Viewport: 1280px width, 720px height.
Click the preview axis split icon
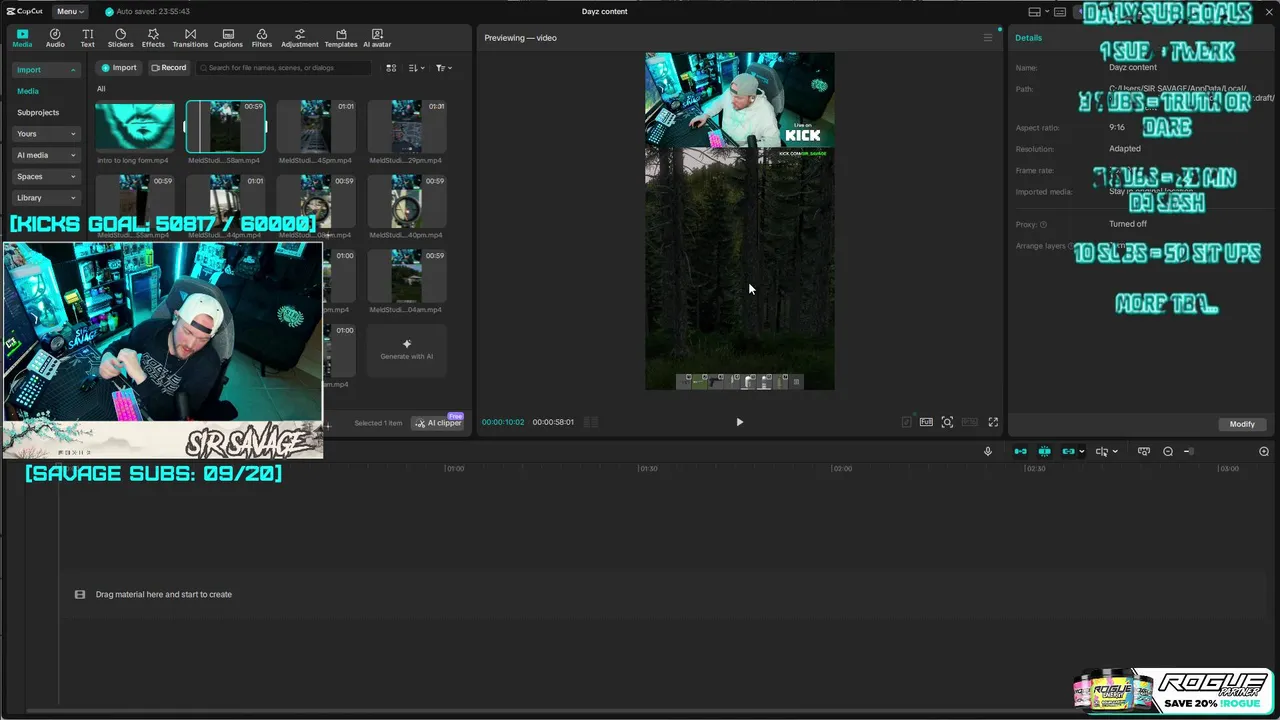pyautogui.click(x=1101, y=451)
